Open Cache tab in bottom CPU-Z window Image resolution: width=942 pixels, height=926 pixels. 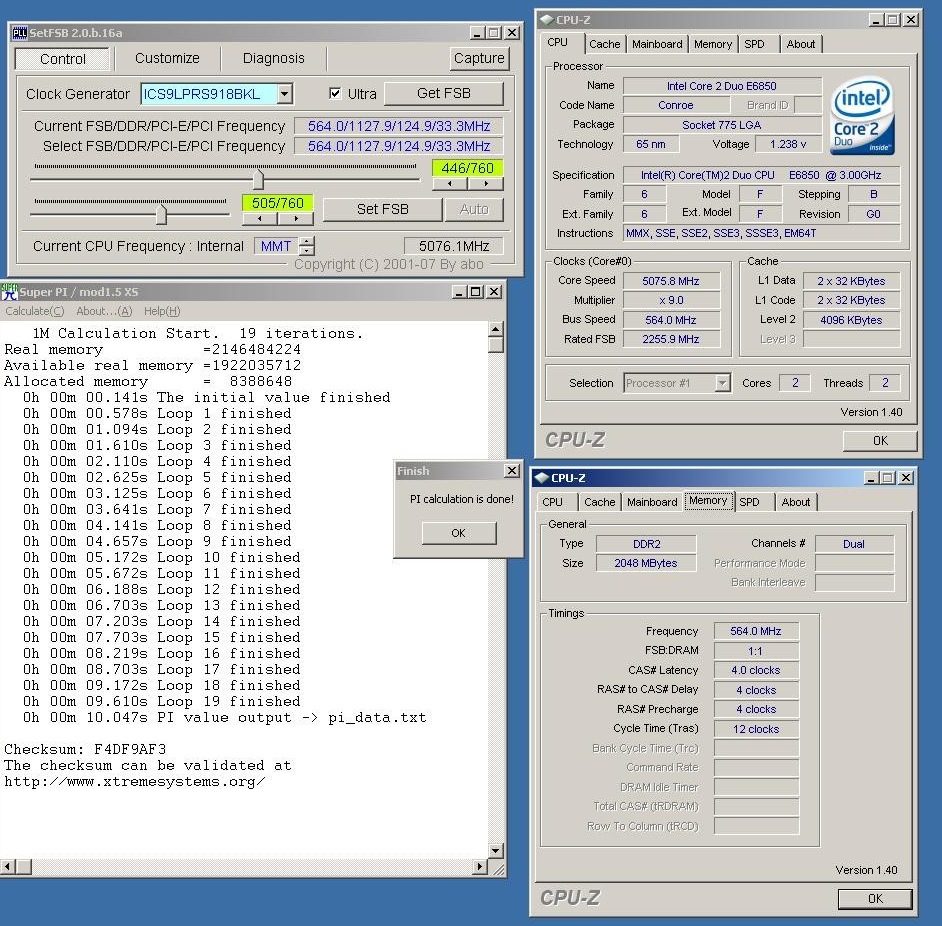[600, 502]
